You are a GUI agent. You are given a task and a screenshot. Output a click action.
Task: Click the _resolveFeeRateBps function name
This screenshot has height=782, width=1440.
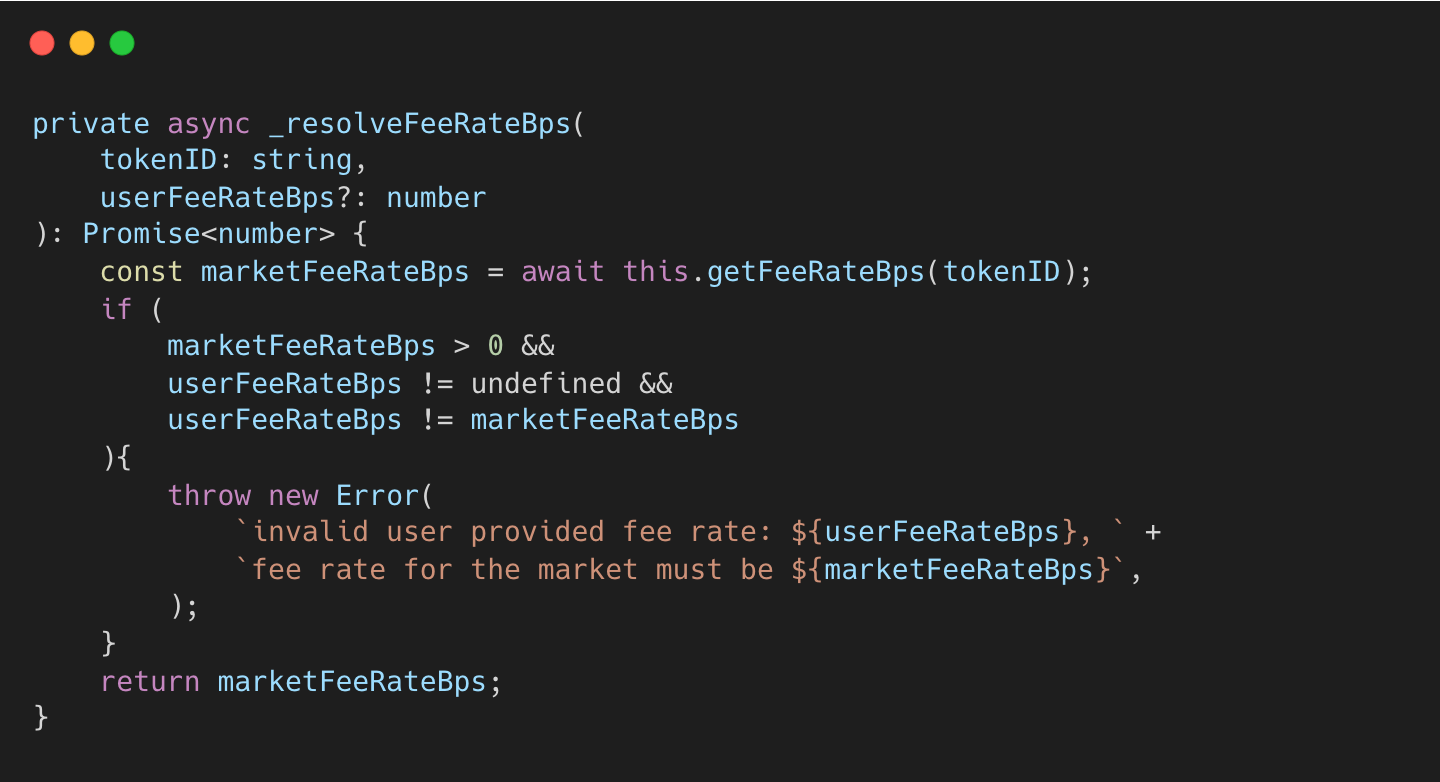point(419,124)
